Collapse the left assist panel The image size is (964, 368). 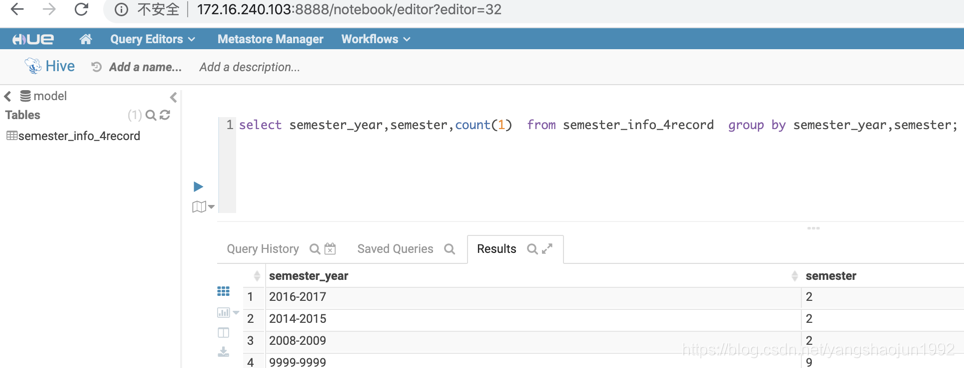tap(173, 97)
